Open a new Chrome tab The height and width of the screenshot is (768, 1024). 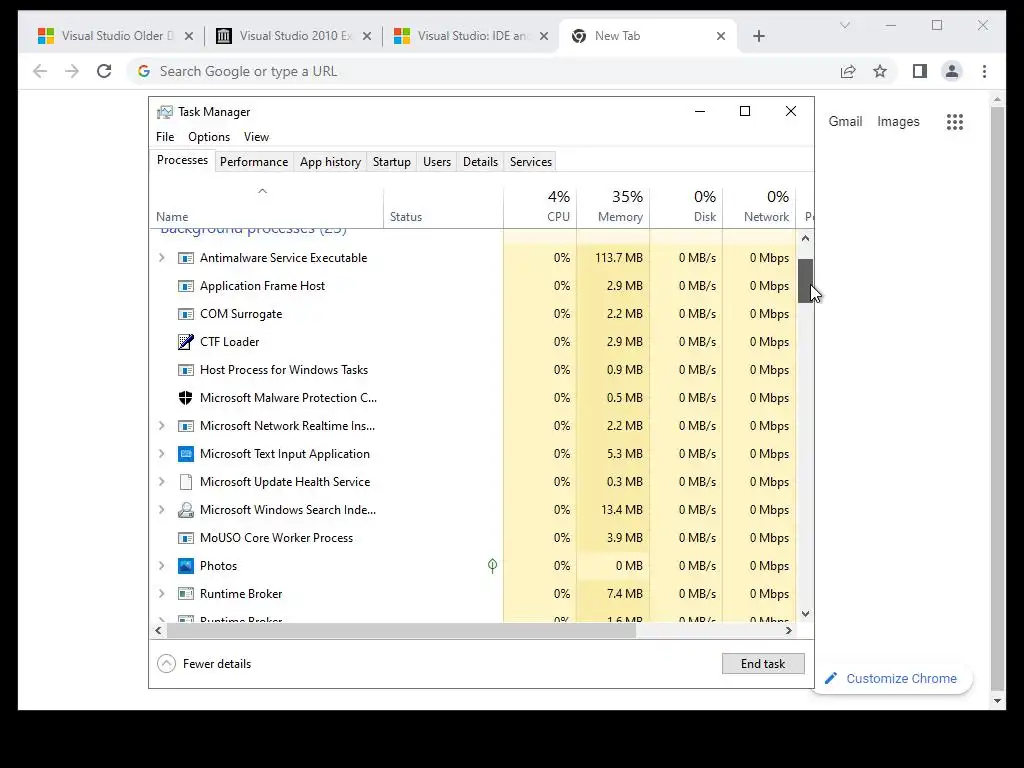[x=758, y=36]
